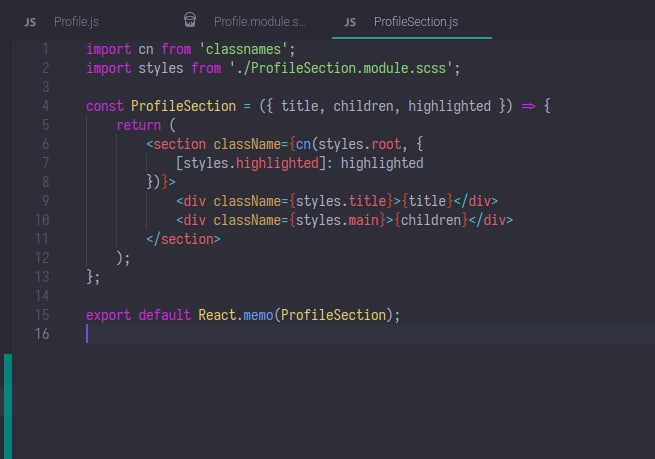Click the arrow operator on line 4
655x459 pixels.
pyautogui.click(x=528, y=107)
